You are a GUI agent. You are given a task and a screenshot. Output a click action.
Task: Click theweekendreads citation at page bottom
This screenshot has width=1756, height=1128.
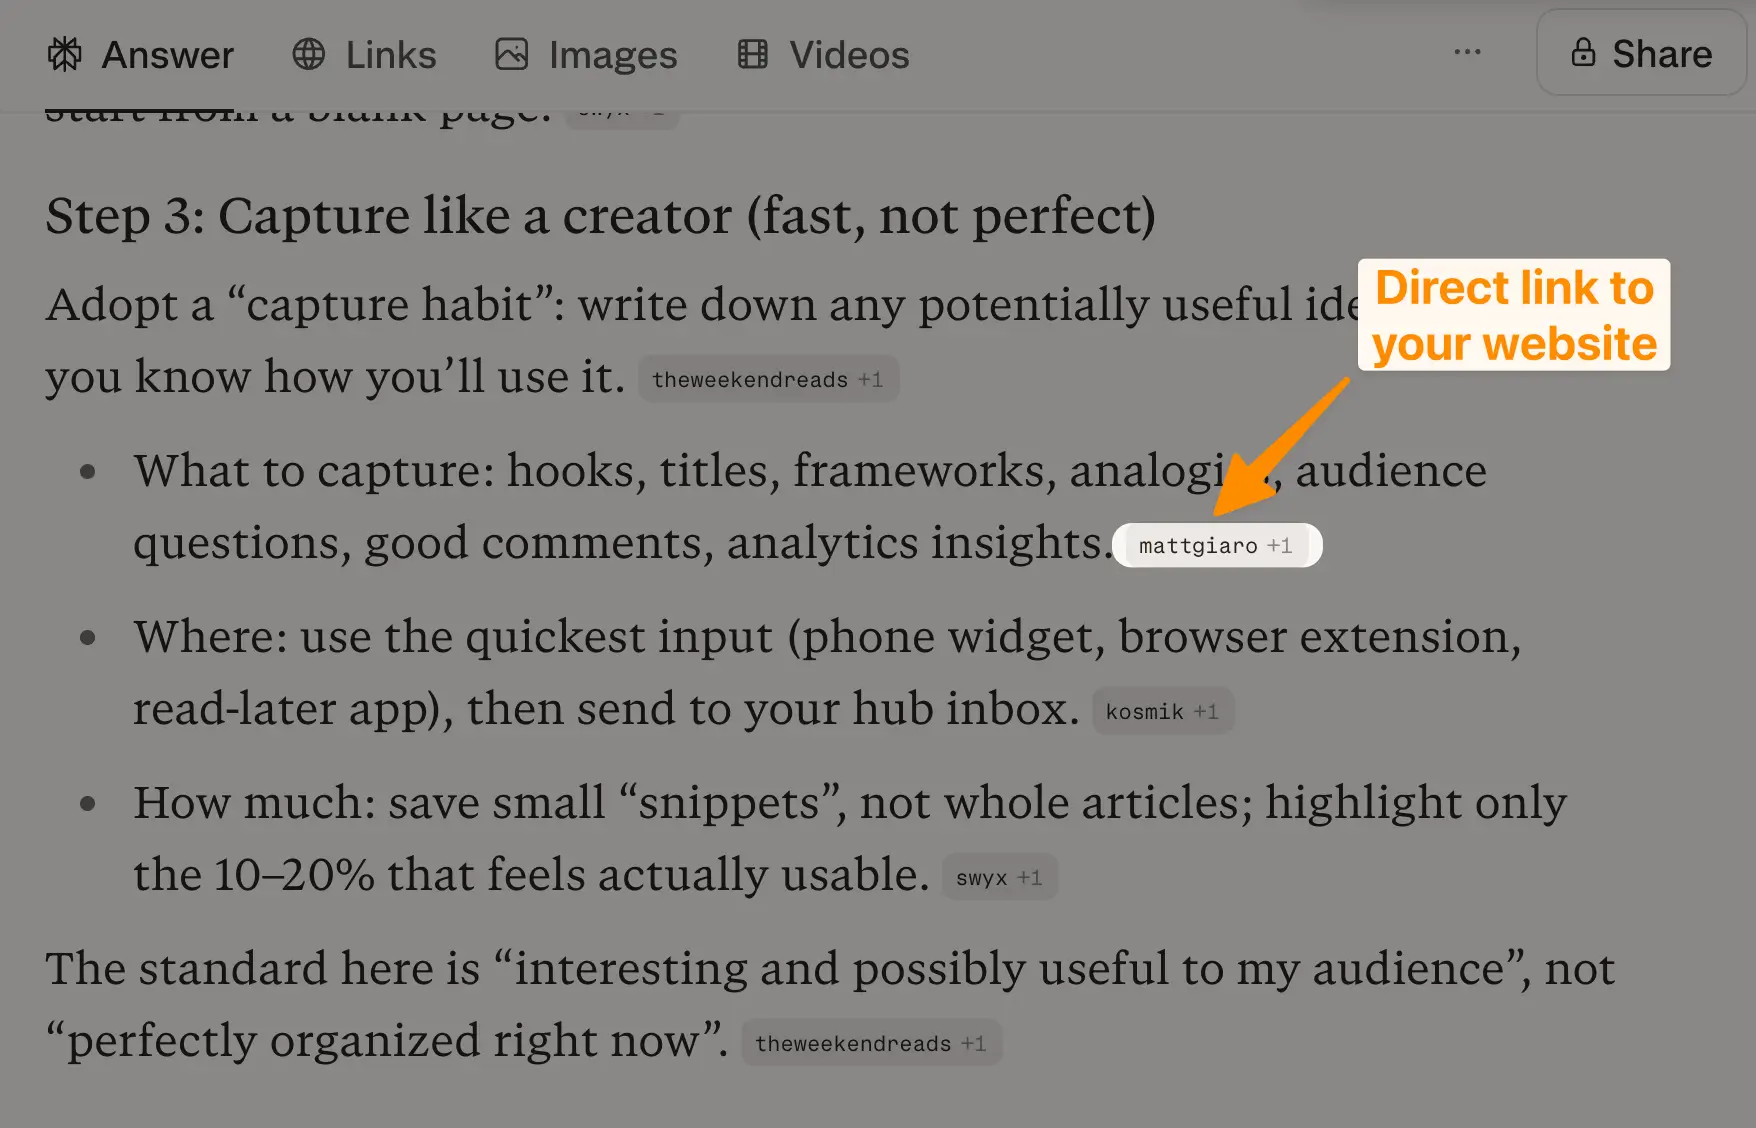coord(852,1042)
